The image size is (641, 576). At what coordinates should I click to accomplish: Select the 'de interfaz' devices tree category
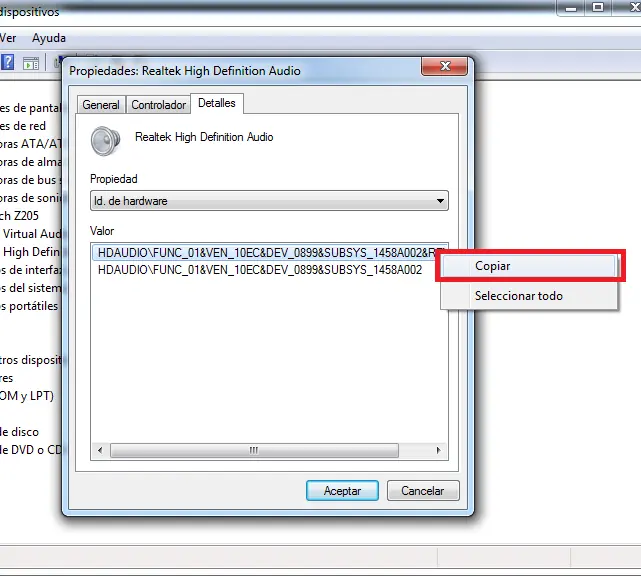[31, 270]
